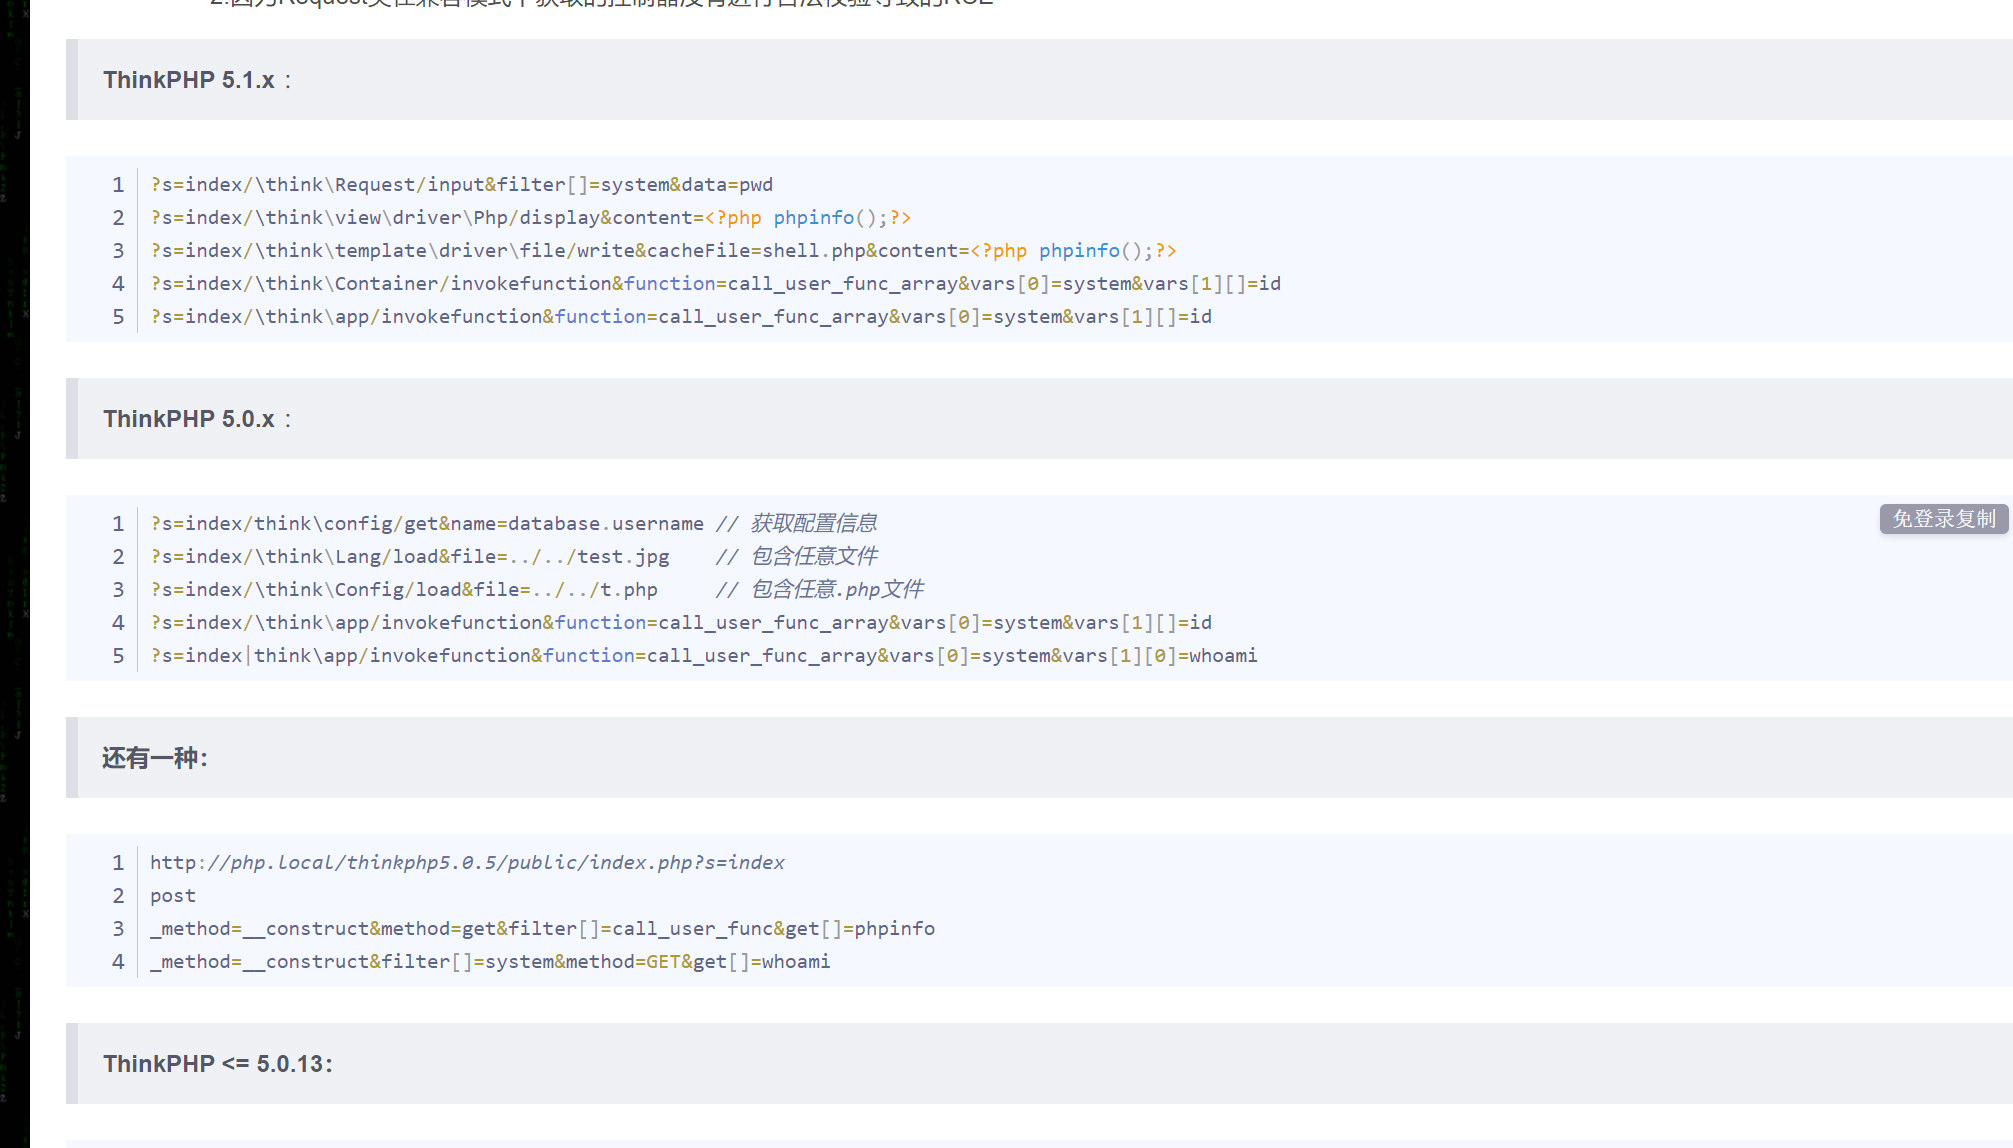This screenshot has width=2013, height=1148.
Task: Click the _method line with filter[]=call_user_func
Action: [542, 929]
